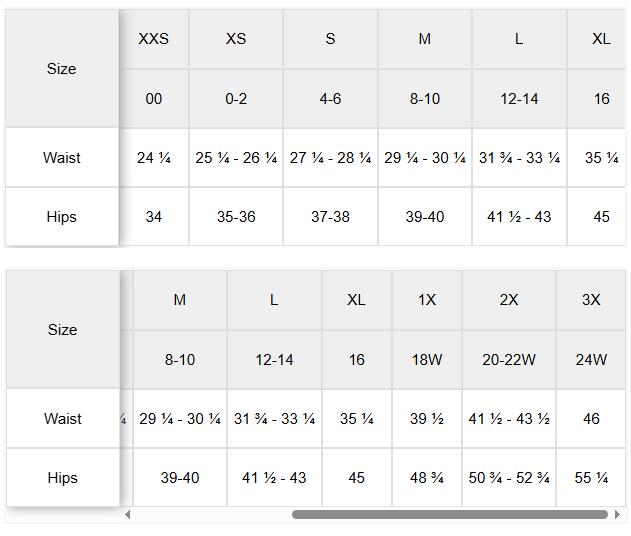
Task: Click the S size column header
Action: 330,39
